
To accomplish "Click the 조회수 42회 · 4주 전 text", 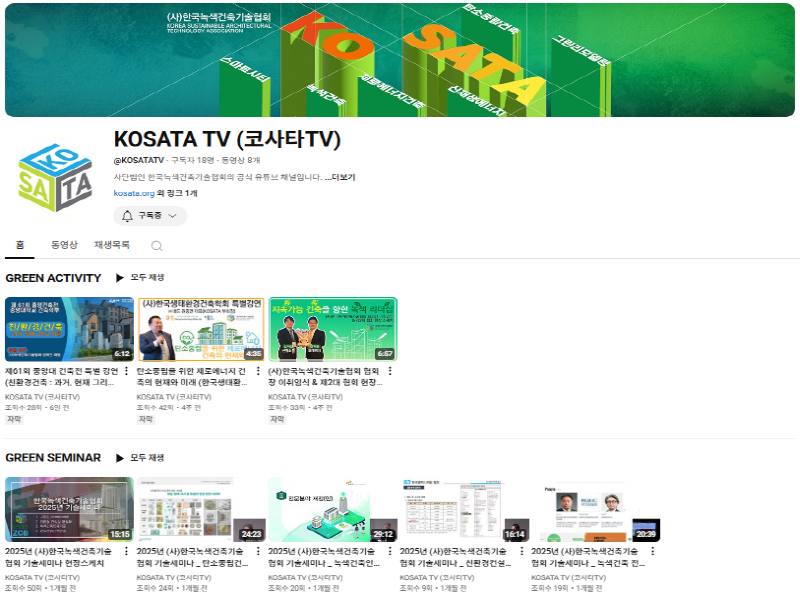I will coord(169,408).
